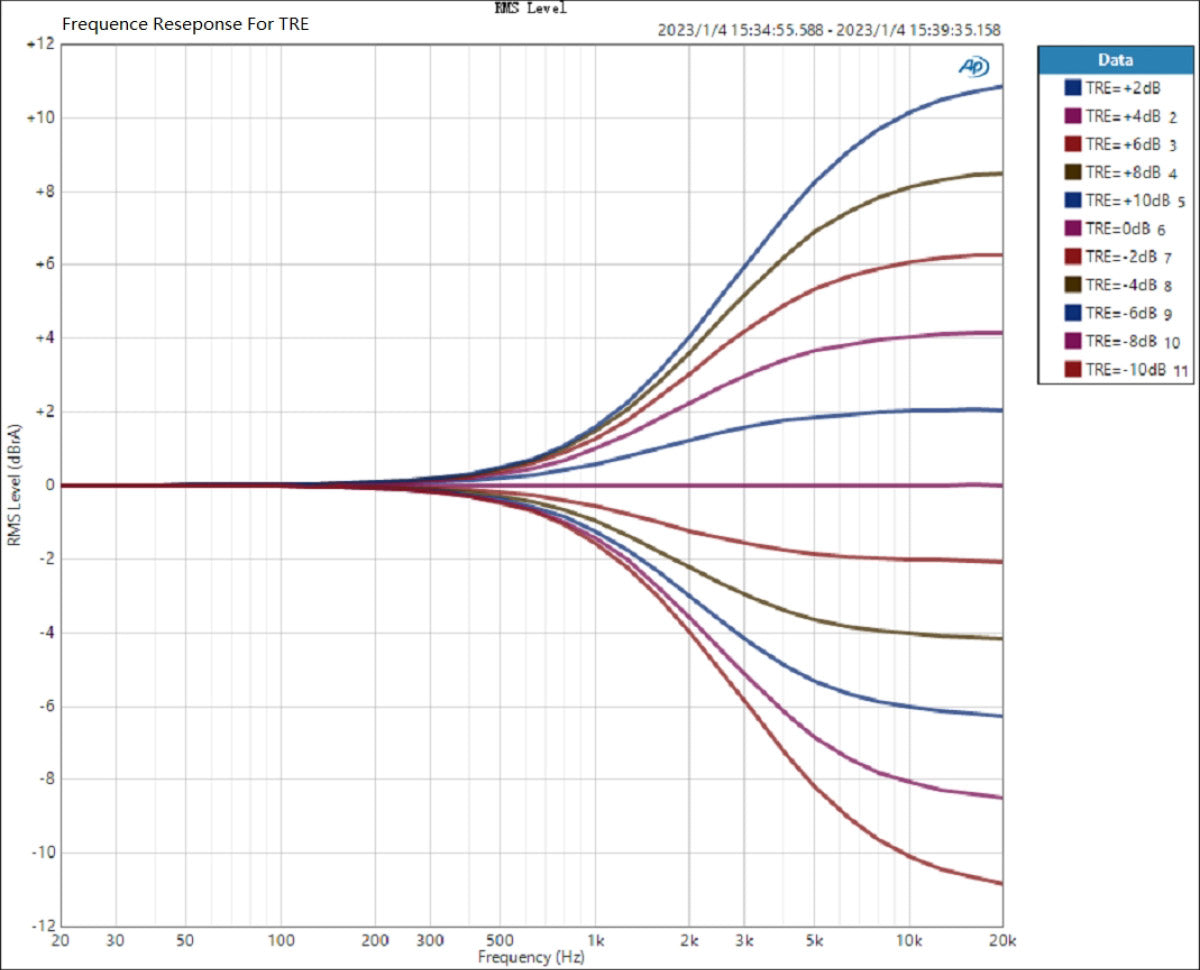Click the TRE=0dB legend color swatch
The height and width of the screenshot is (970, 1200).
point(1073,229)
